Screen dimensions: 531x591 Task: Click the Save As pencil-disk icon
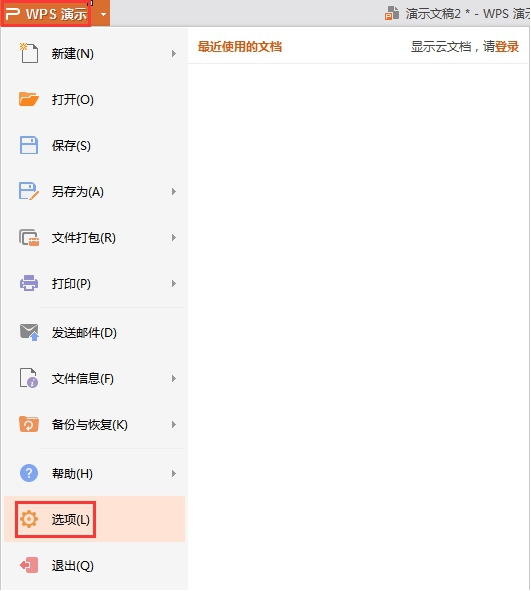tap(29, 191)
